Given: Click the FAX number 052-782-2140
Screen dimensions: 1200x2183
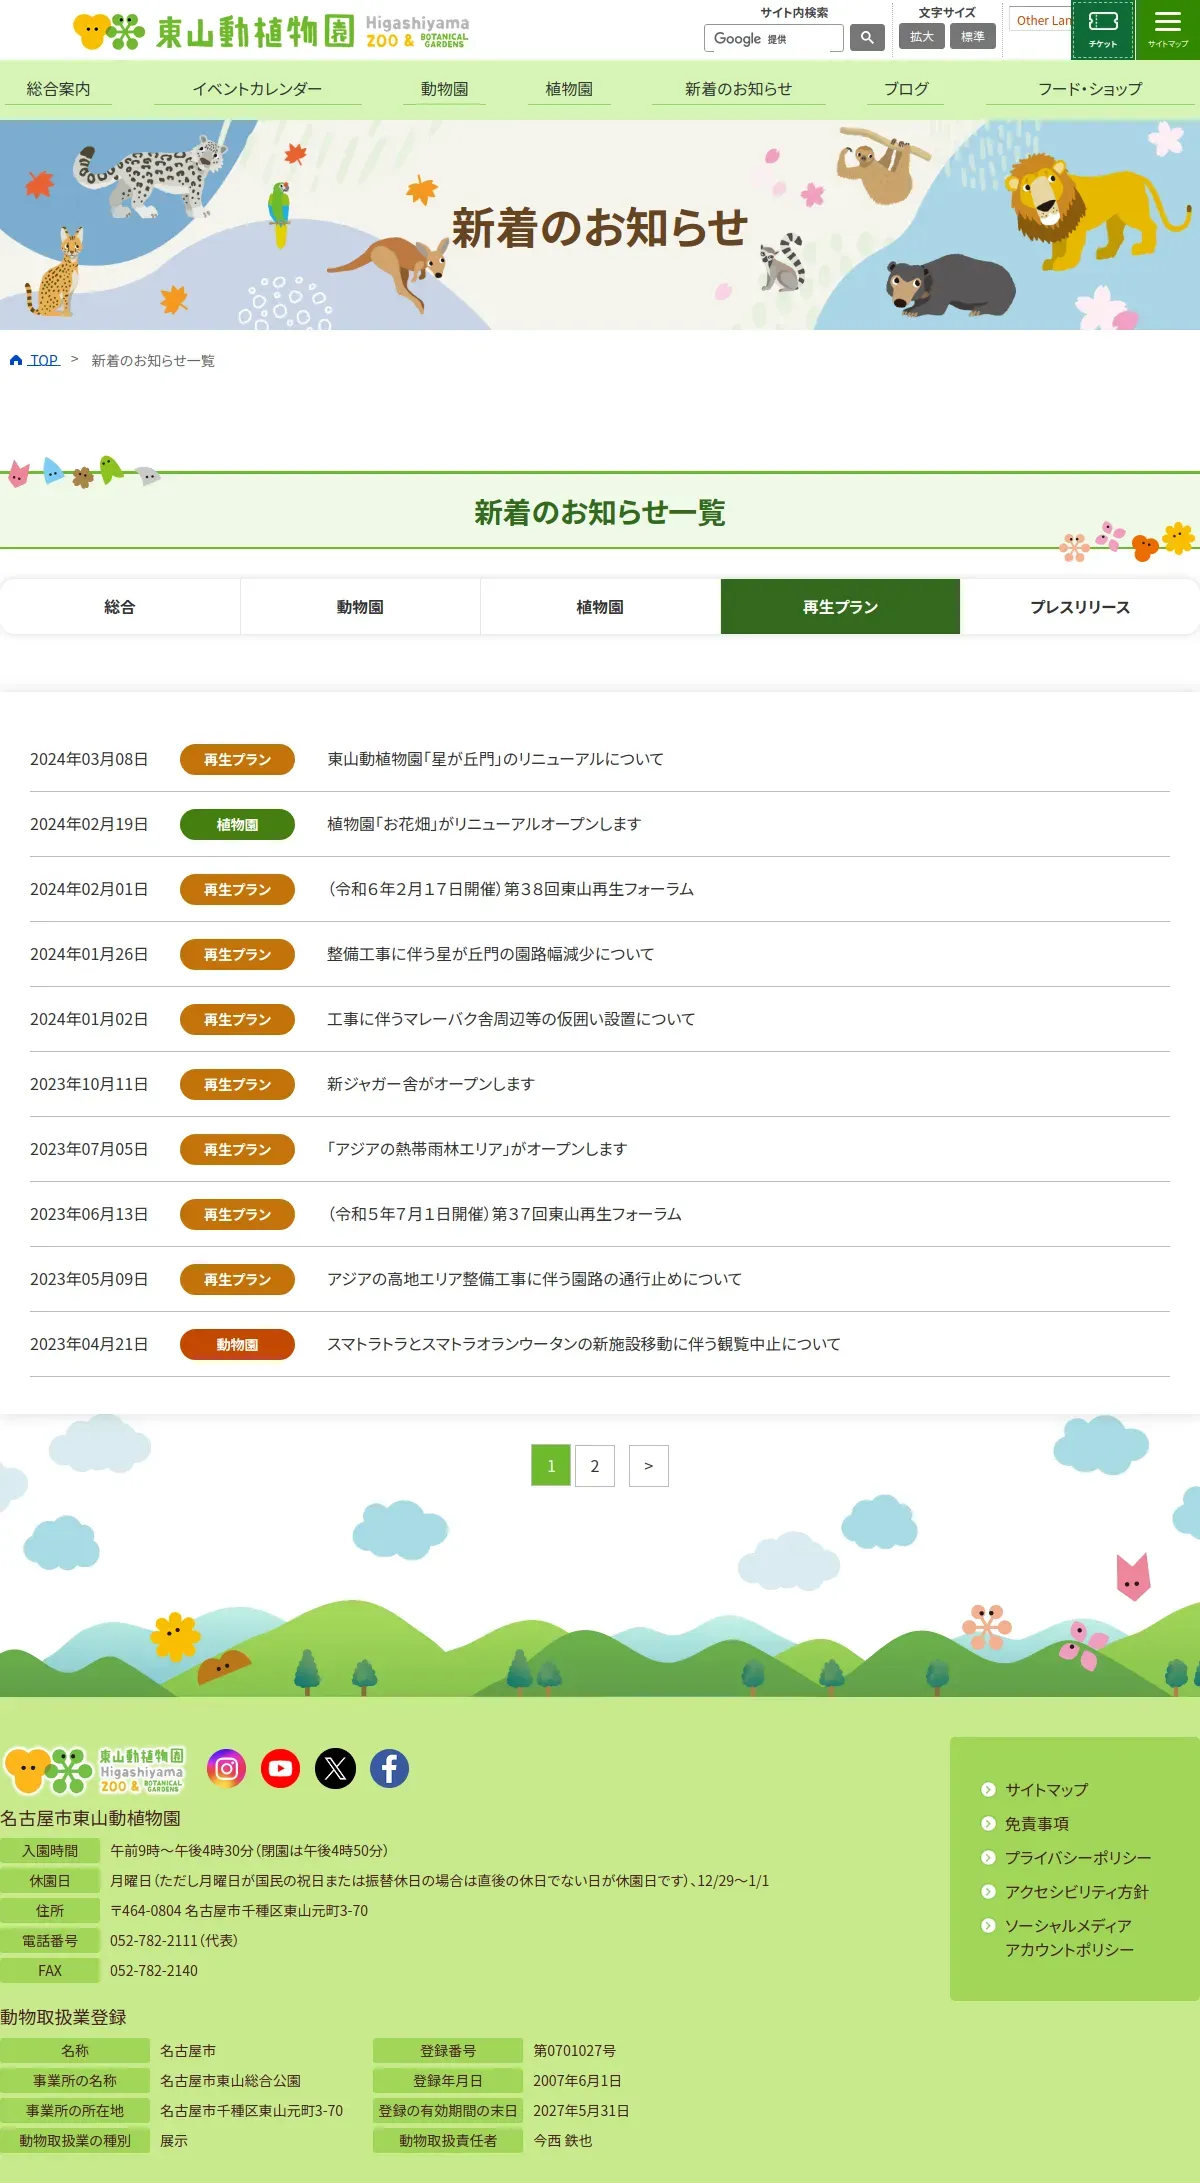Looking at the screenshot, I should point(154,1970).
